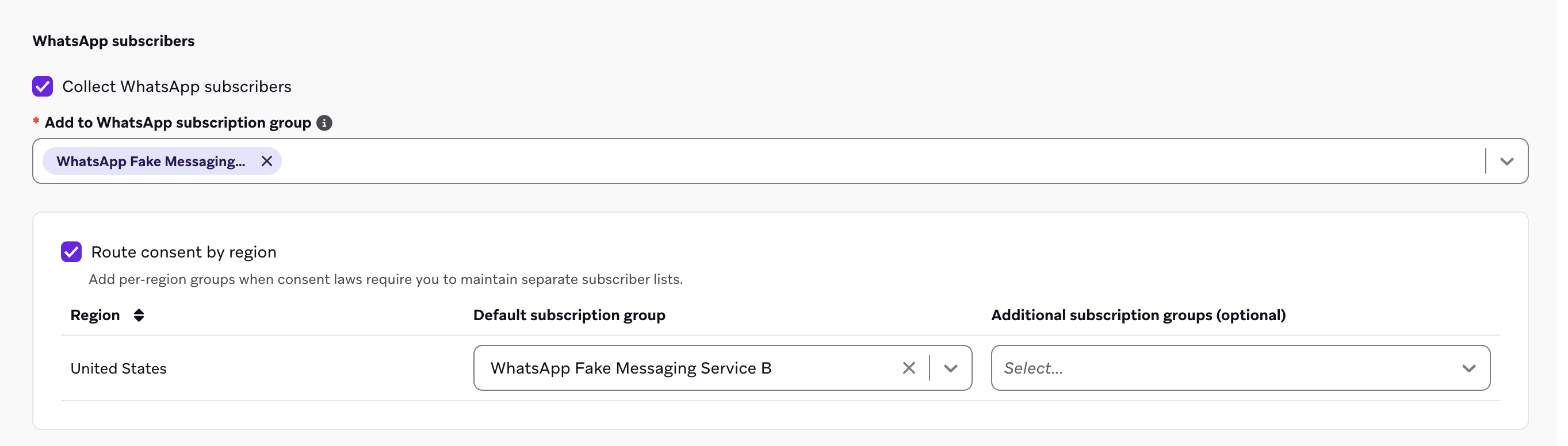Click the info icon beside WhatsApp subscription group

coord(324,123)
